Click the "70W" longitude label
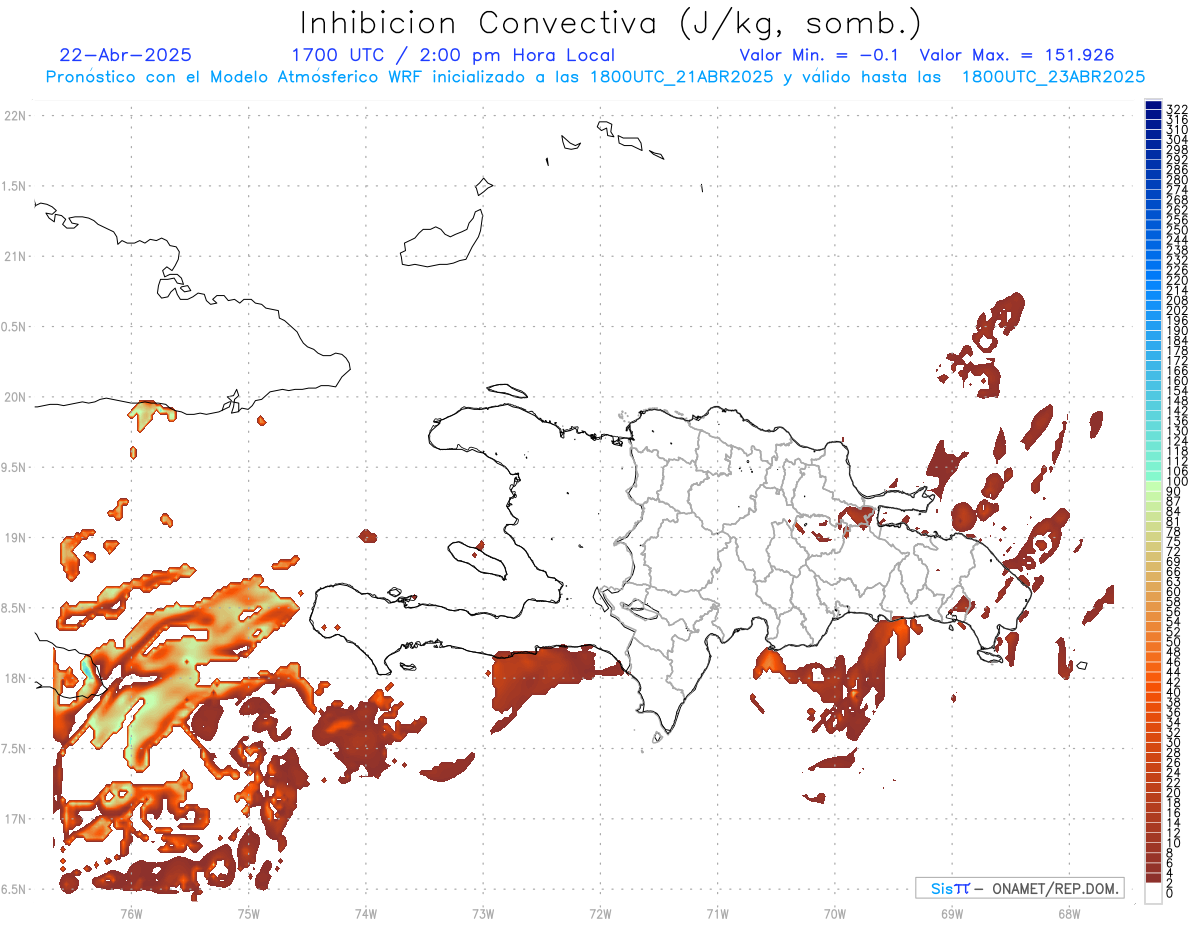This screenshot has width=1200, height=927. click(835, 913)
